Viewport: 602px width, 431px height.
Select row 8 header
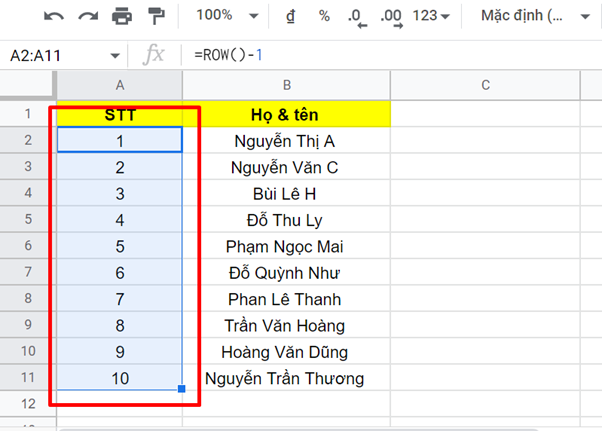pos(28,298)
